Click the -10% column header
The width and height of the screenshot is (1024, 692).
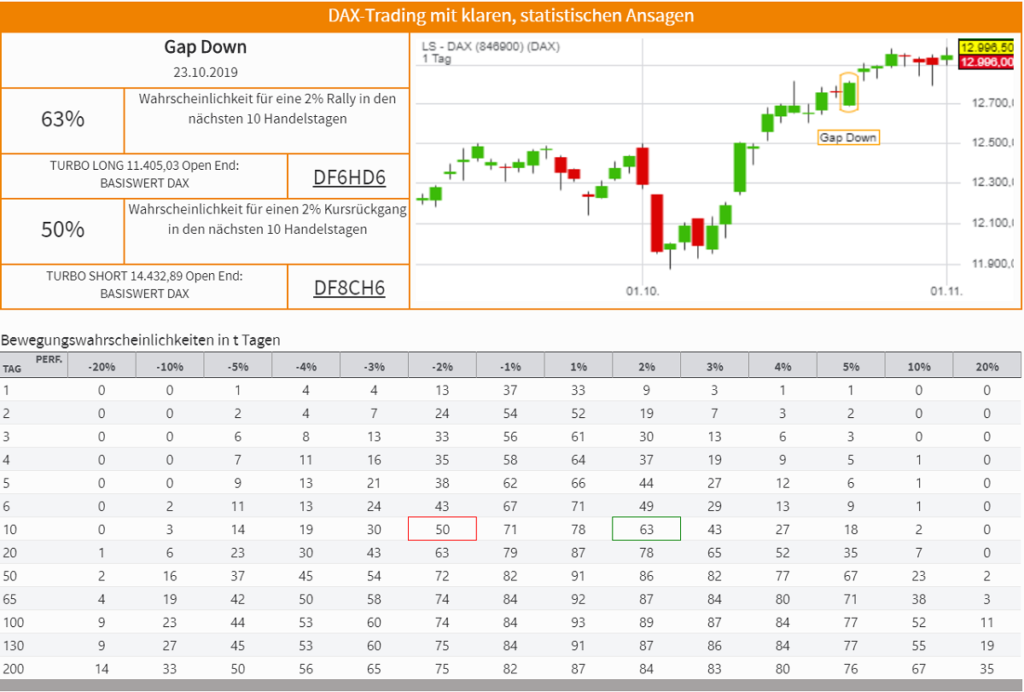point(170,367)
